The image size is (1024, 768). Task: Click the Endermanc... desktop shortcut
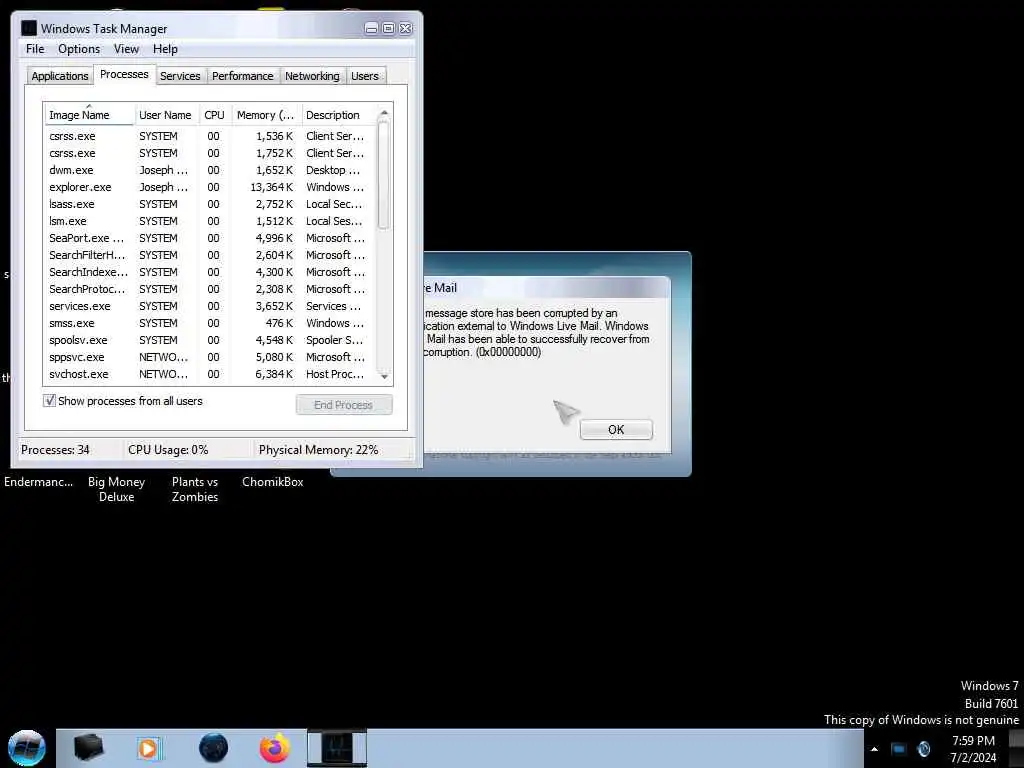[39, 482]
